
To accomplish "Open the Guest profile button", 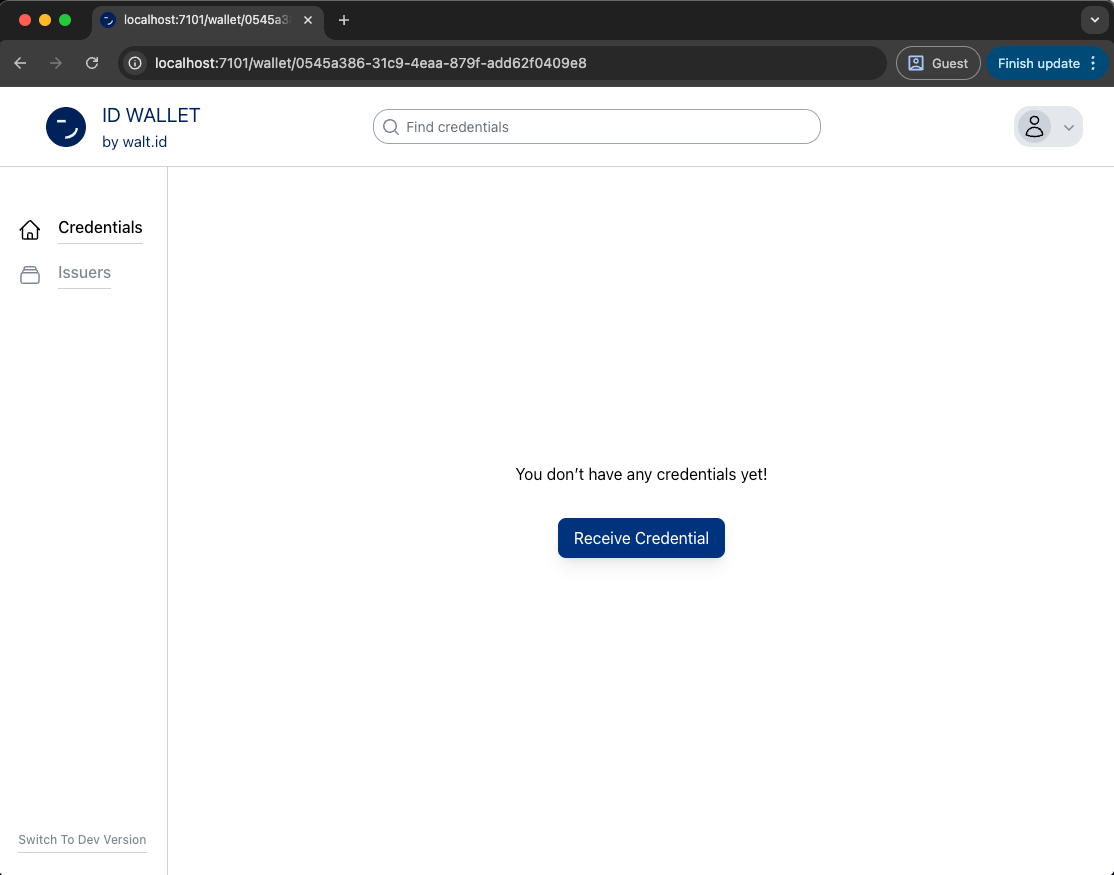I will [938, 63].
